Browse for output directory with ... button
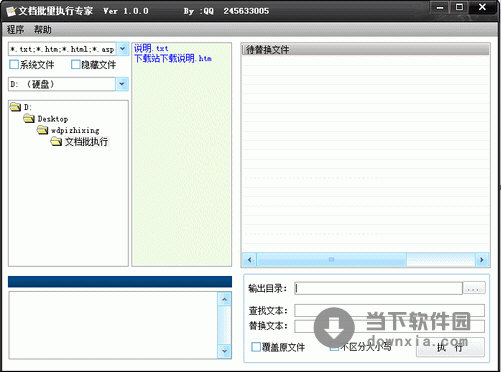Image resolution: width=501 pixels, height=372 pixels. pos(474,288)
